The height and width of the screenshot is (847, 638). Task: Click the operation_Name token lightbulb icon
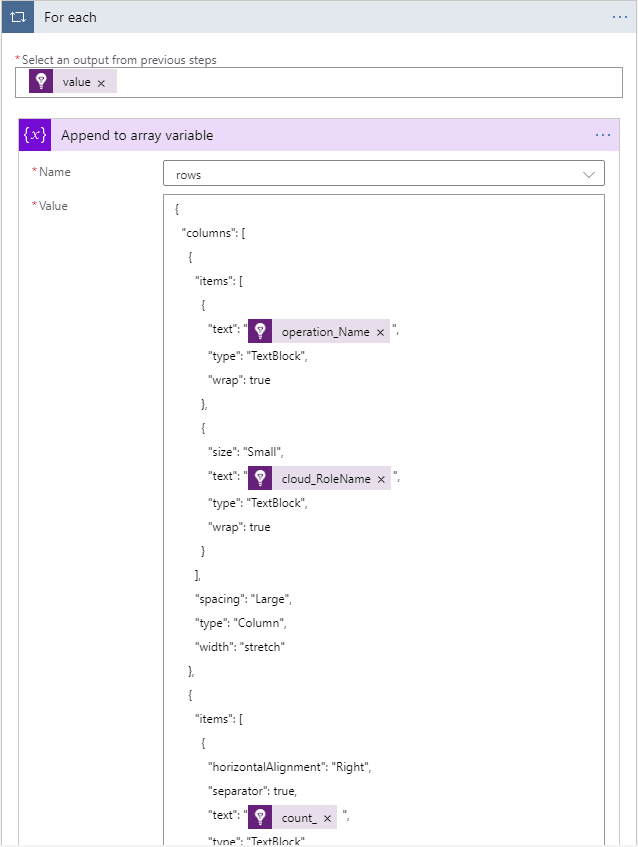coord(260,332)
